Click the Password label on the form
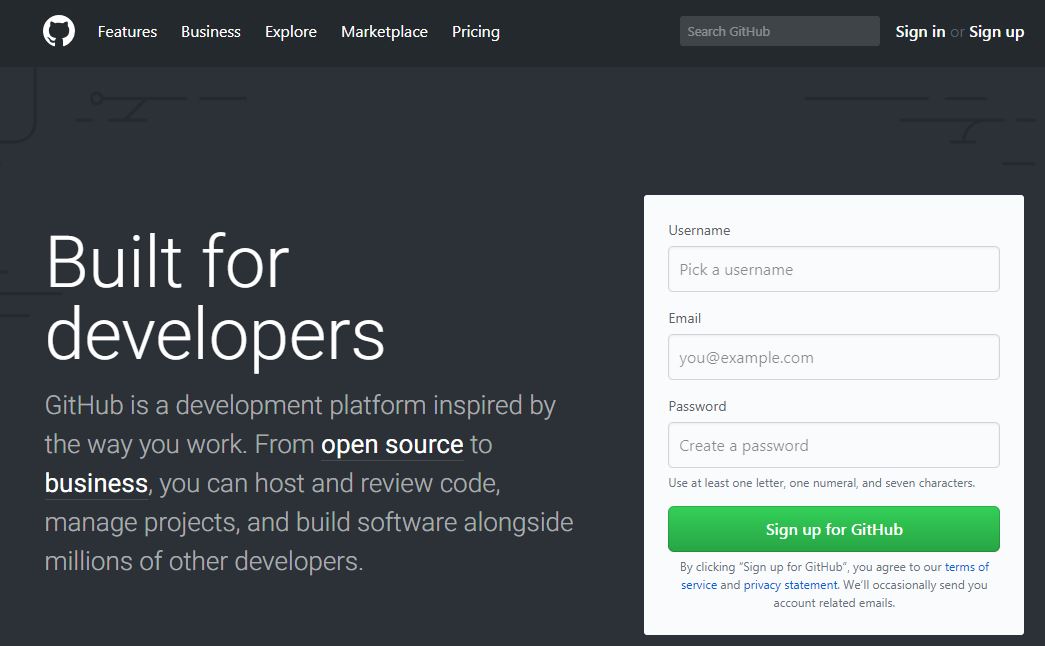 697,406
